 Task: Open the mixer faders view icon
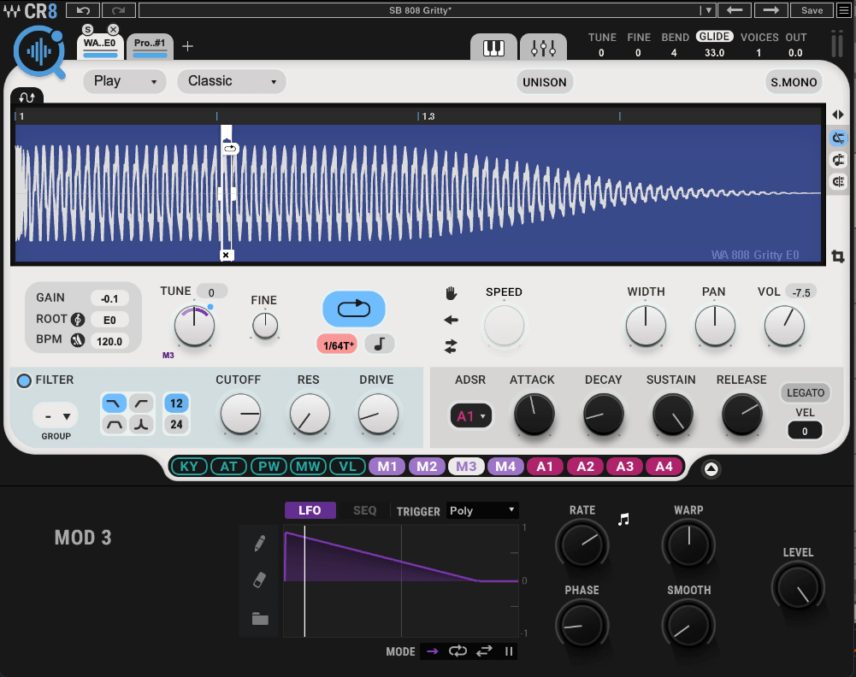(x=543, y=48)
